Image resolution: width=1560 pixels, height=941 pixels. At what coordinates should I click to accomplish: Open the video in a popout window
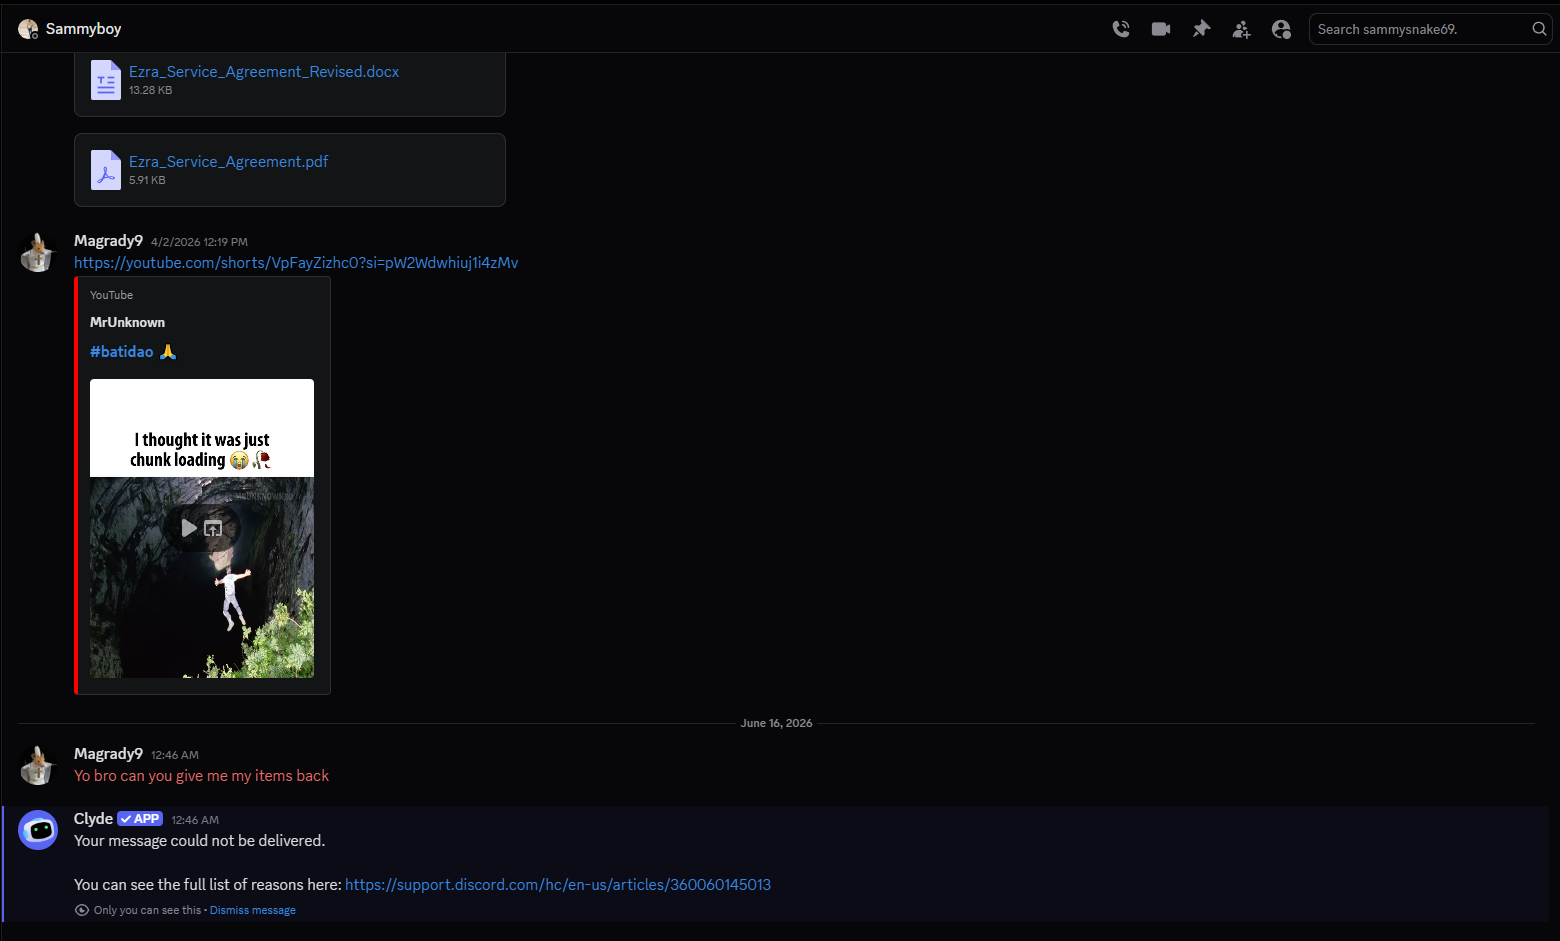click(x=213, y=528)
